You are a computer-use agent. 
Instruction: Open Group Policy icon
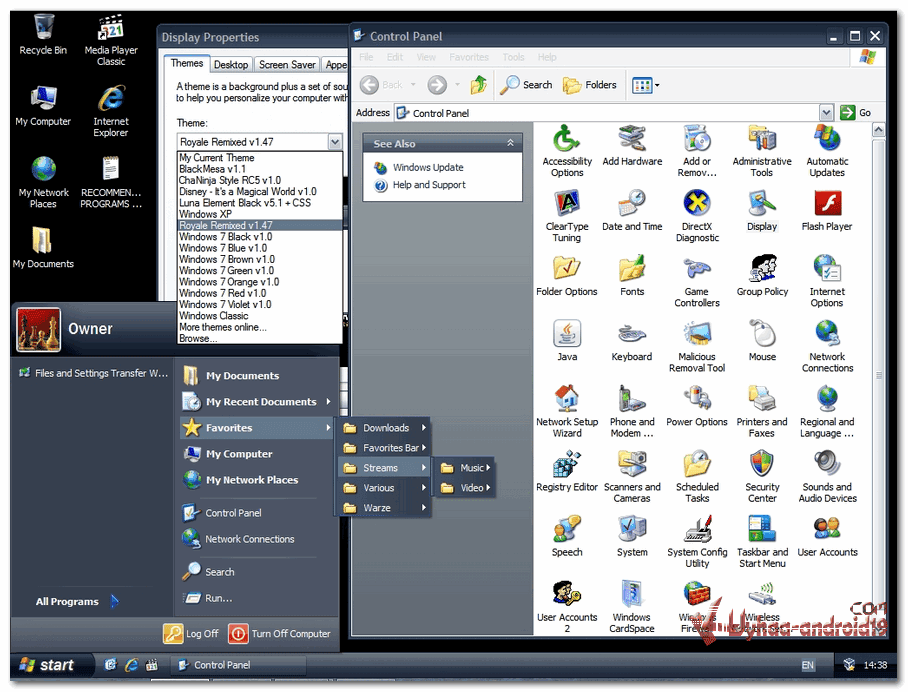click(761, 276)
